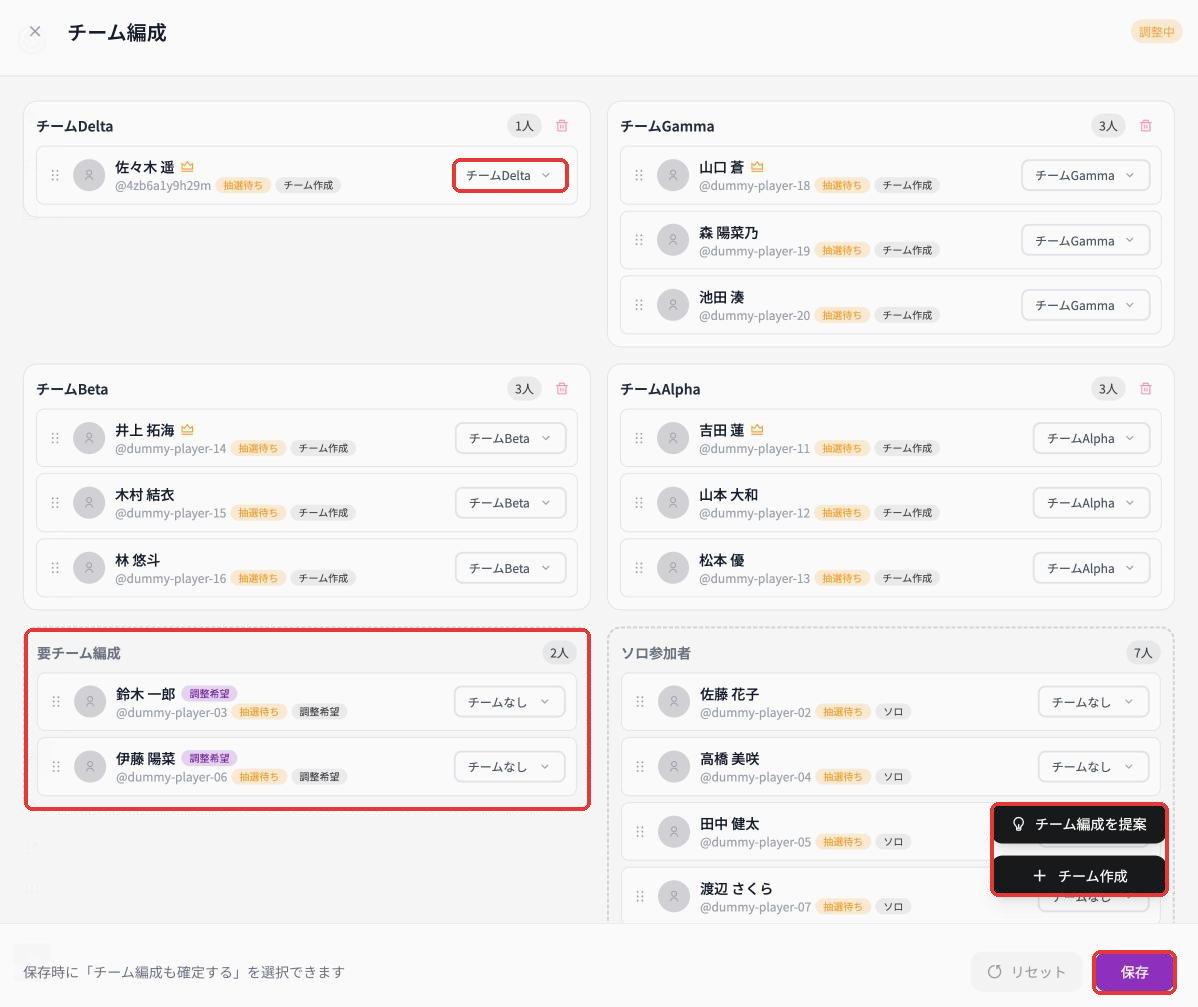The image size is (1198, 1007).
Task: Open team dropdown for 鈴木 一郎
Action: point(510,702)
